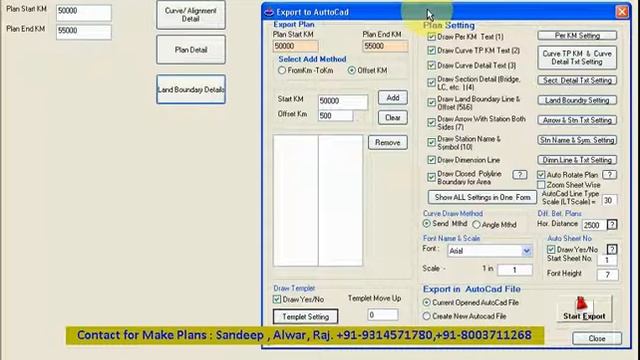Toggle Draw Station Name & Symbol checkbox
Image resolution: width=640 pixels, height=360 pixels.
coord(431,142)
